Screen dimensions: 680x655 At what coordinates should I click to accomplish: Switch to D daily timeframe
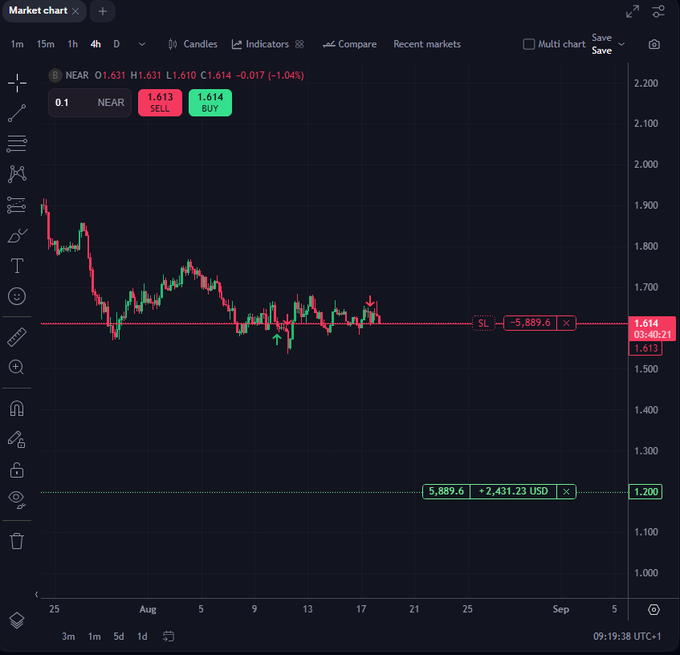[x=116, y=44]
